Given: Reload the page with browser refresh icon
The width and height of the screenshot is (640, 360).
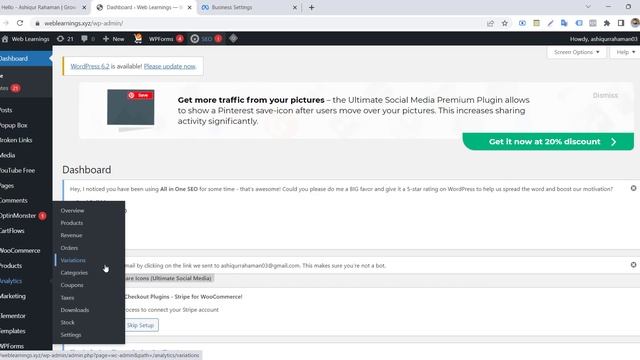Looking at the screenshot, I should click(x=20, y=23).
